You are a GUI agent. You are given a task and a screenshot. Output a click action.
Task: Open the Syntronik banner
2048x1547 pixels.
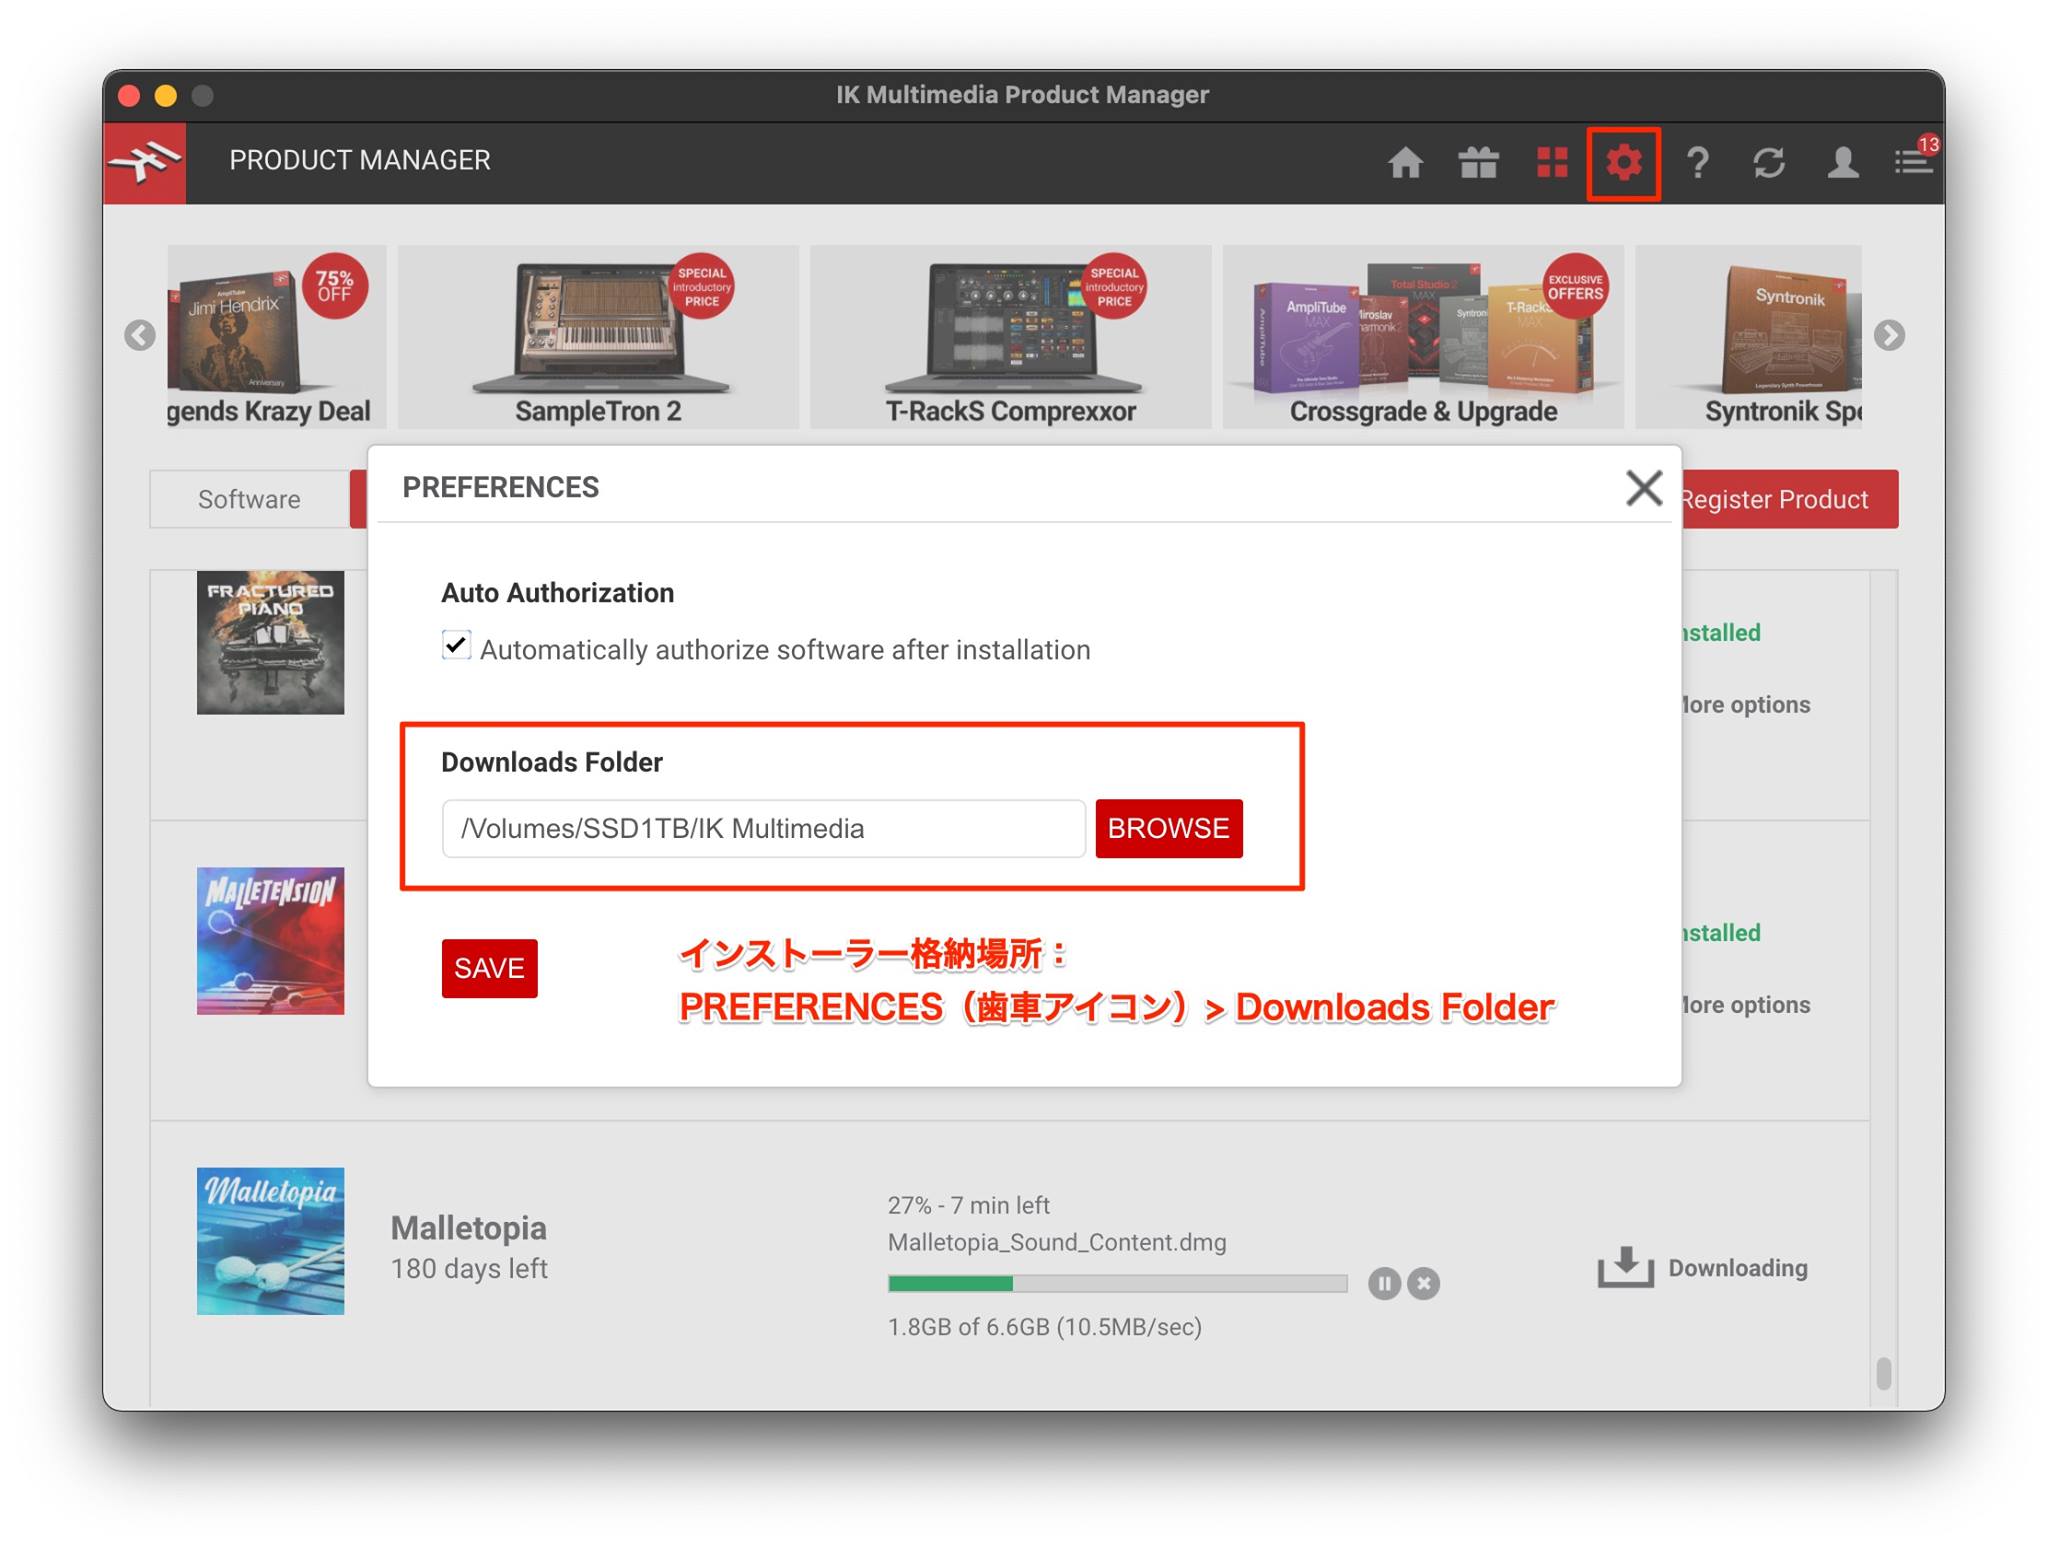[1749, 337]
